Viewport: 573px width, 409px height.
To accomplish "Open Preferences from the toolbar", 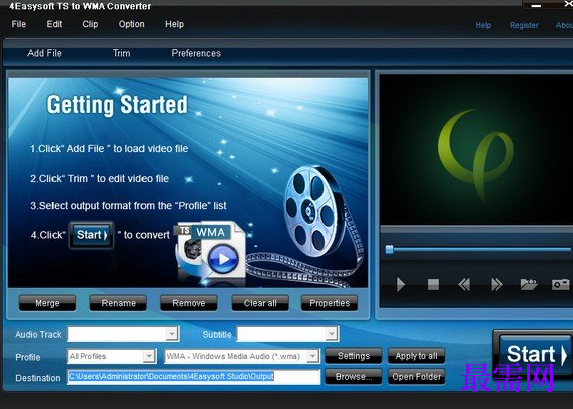I will click(x=196, y=53).
